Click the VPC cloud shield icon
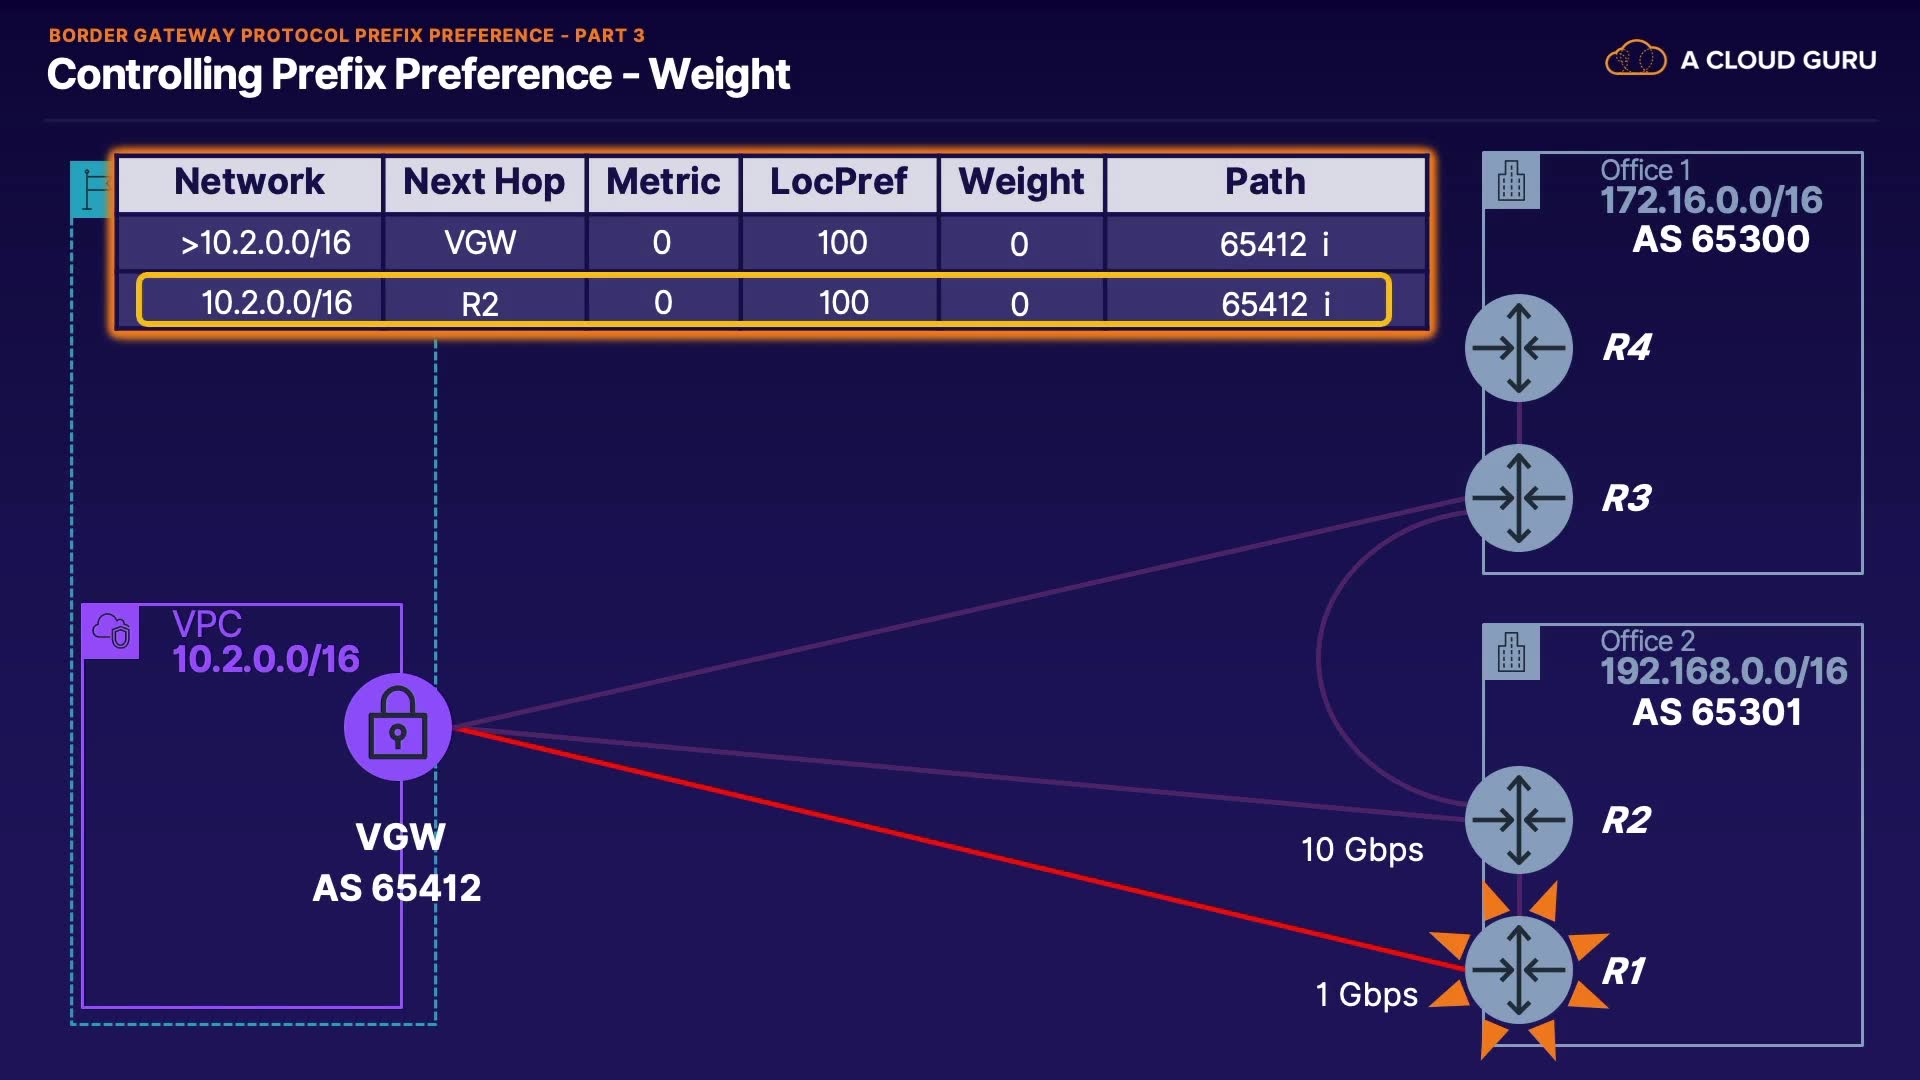The height and width of the screenshot is (1080, 1920). [111, 631]
